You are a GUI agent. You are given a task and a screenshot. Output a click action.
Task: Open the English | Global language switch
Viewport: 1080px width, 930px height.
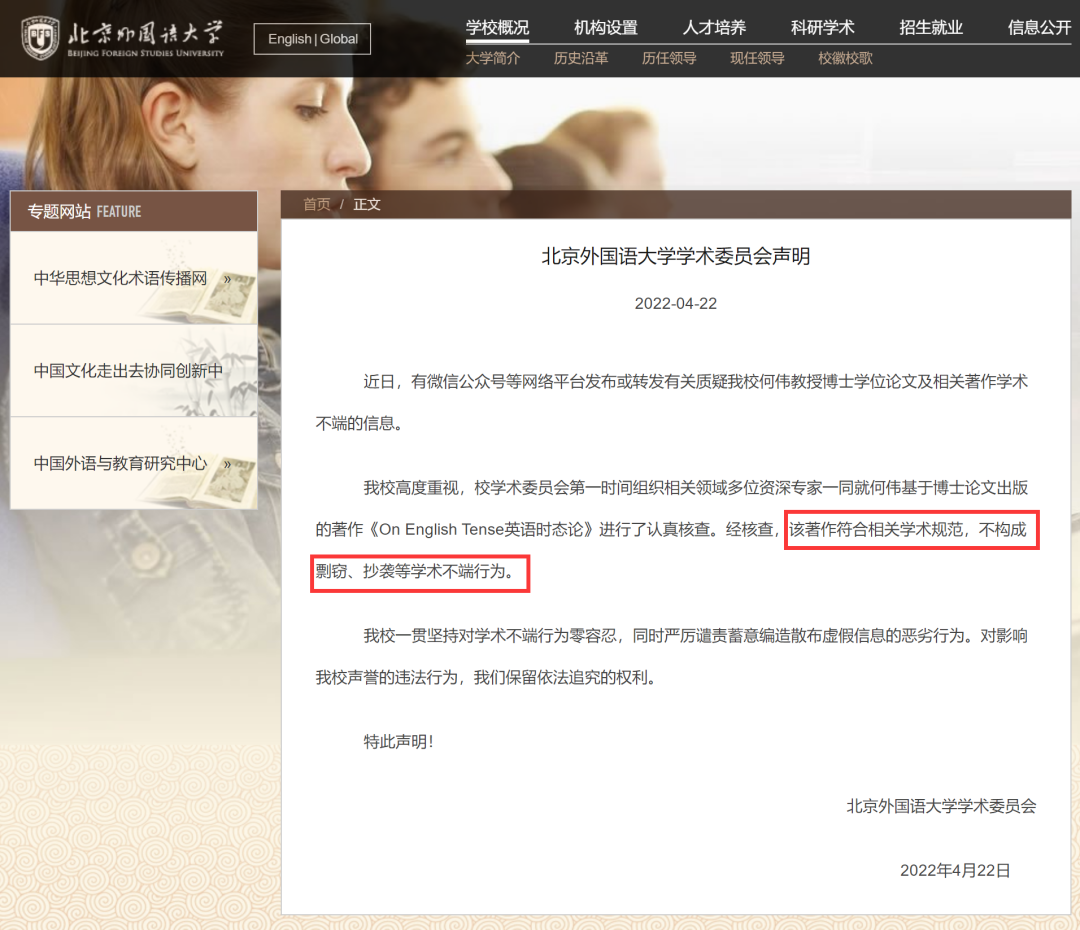(x=312, y=39)
